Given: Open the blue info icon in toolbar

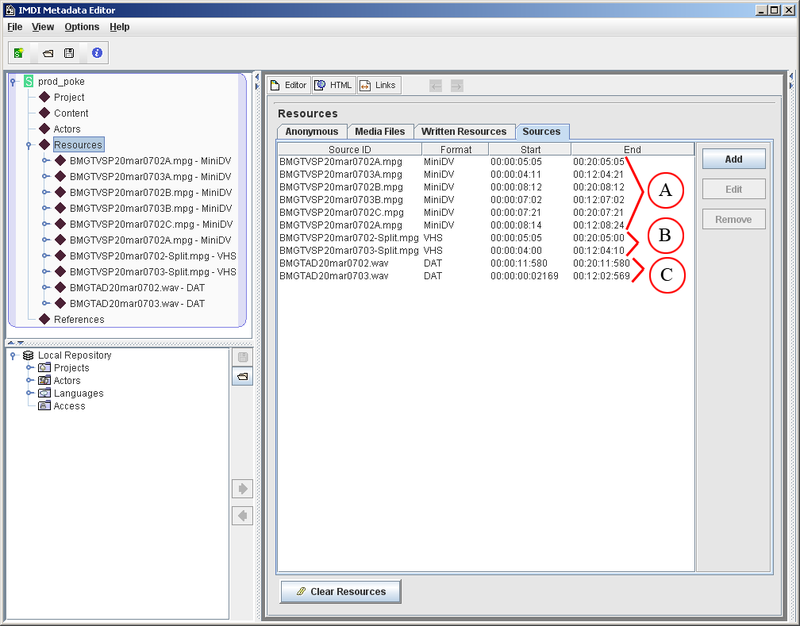Looking at the screenshot, I should [x=97, y=52].
